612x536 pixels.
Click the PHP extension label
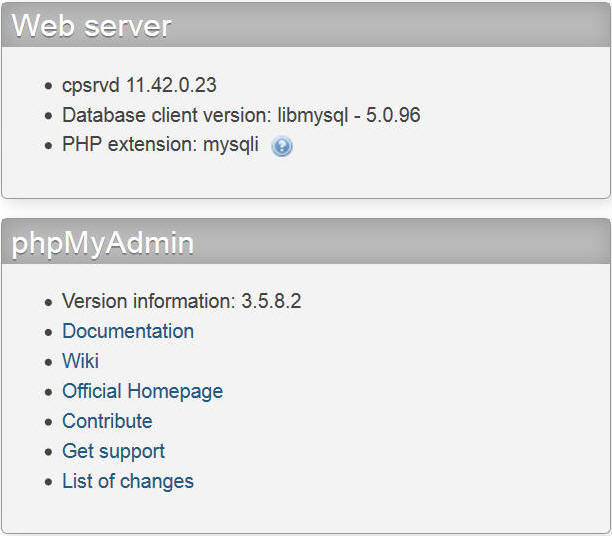tap(130, 145)
